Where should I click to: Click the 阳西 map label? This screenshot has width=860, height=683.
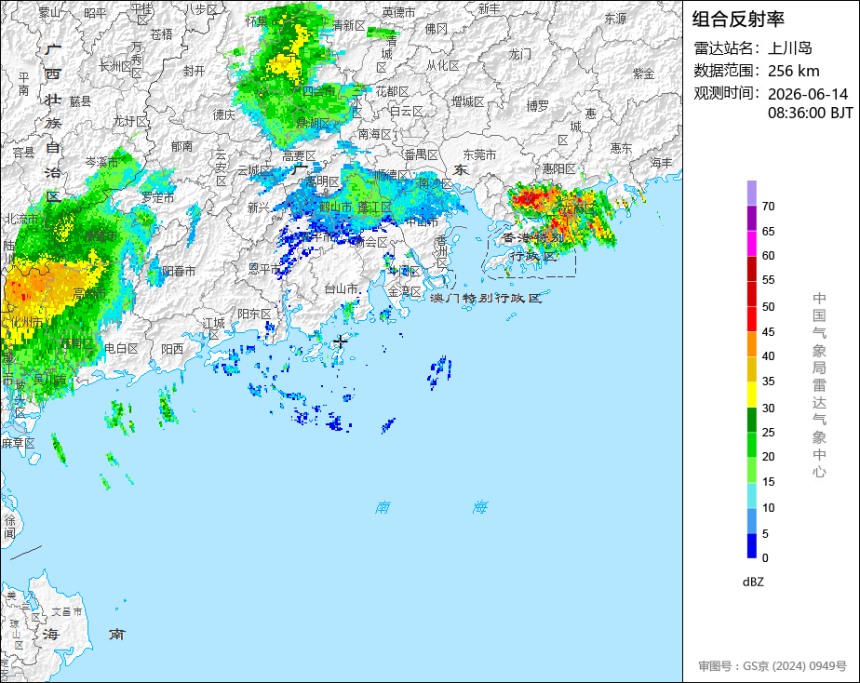173,349
